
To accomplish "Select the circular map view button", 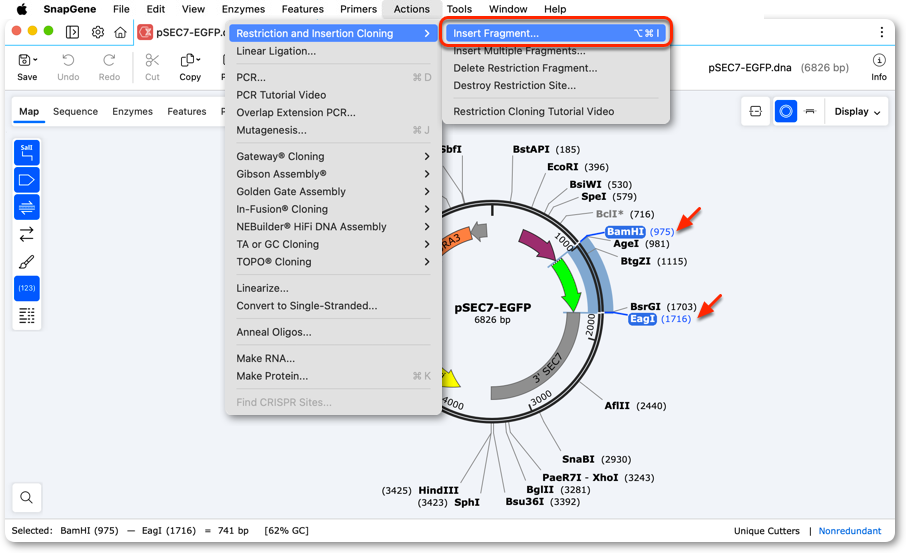I will point(786,111).
